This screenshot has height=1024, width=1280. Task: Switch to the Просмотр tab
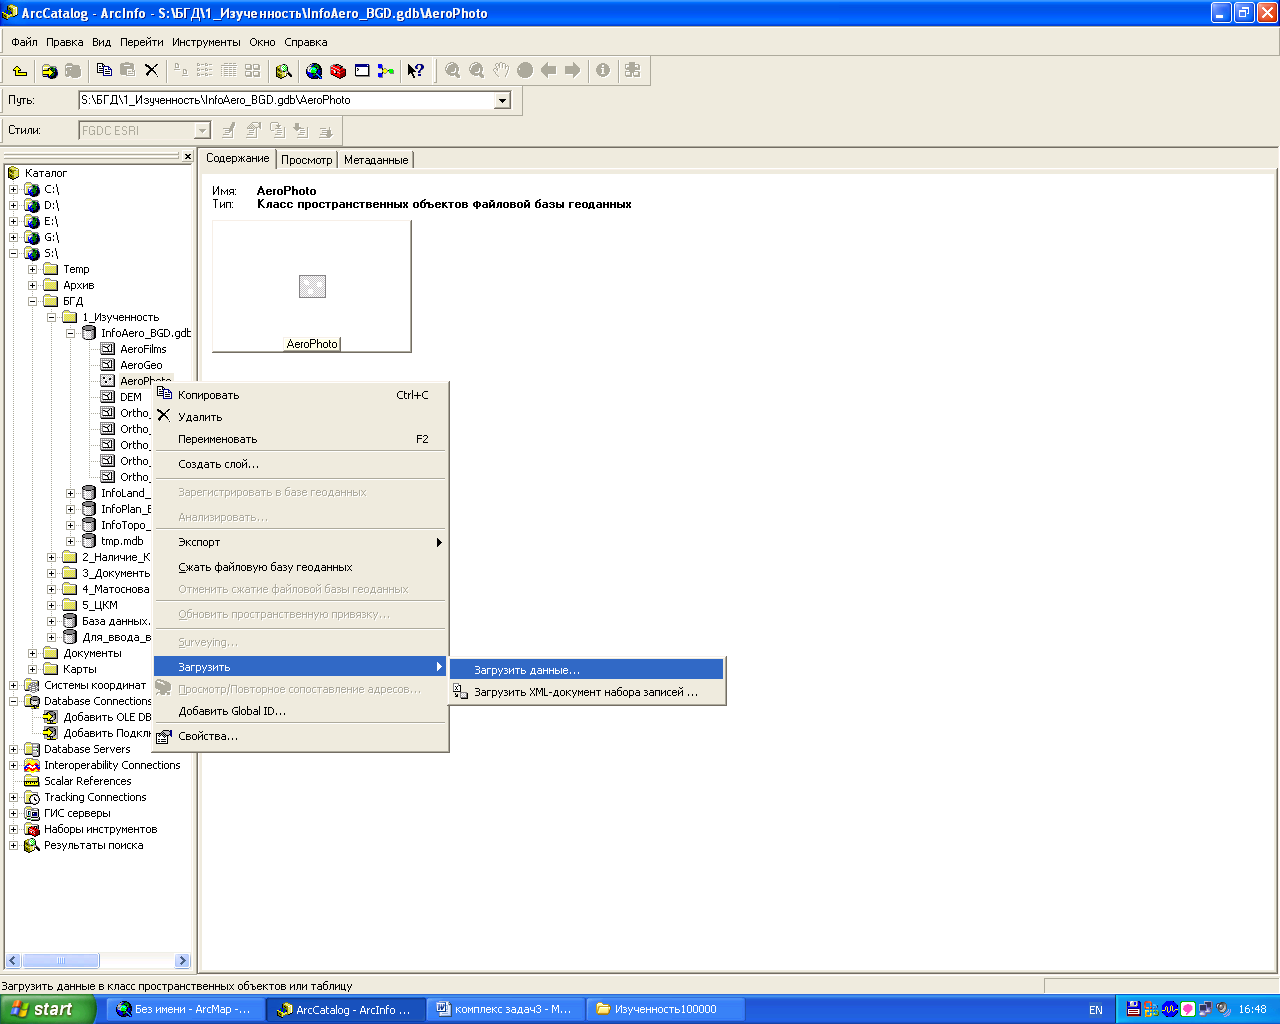click(306, 160)
